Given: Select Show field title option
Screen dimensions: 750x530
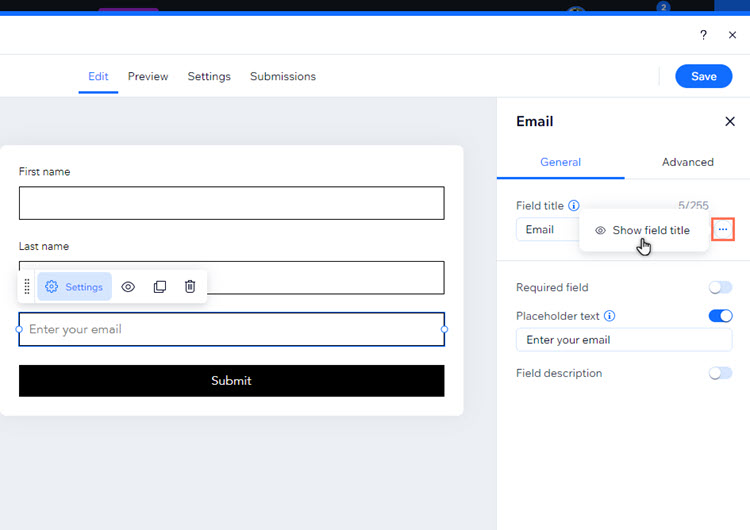Looking at the screenshot, I should (x=643, y=230).
